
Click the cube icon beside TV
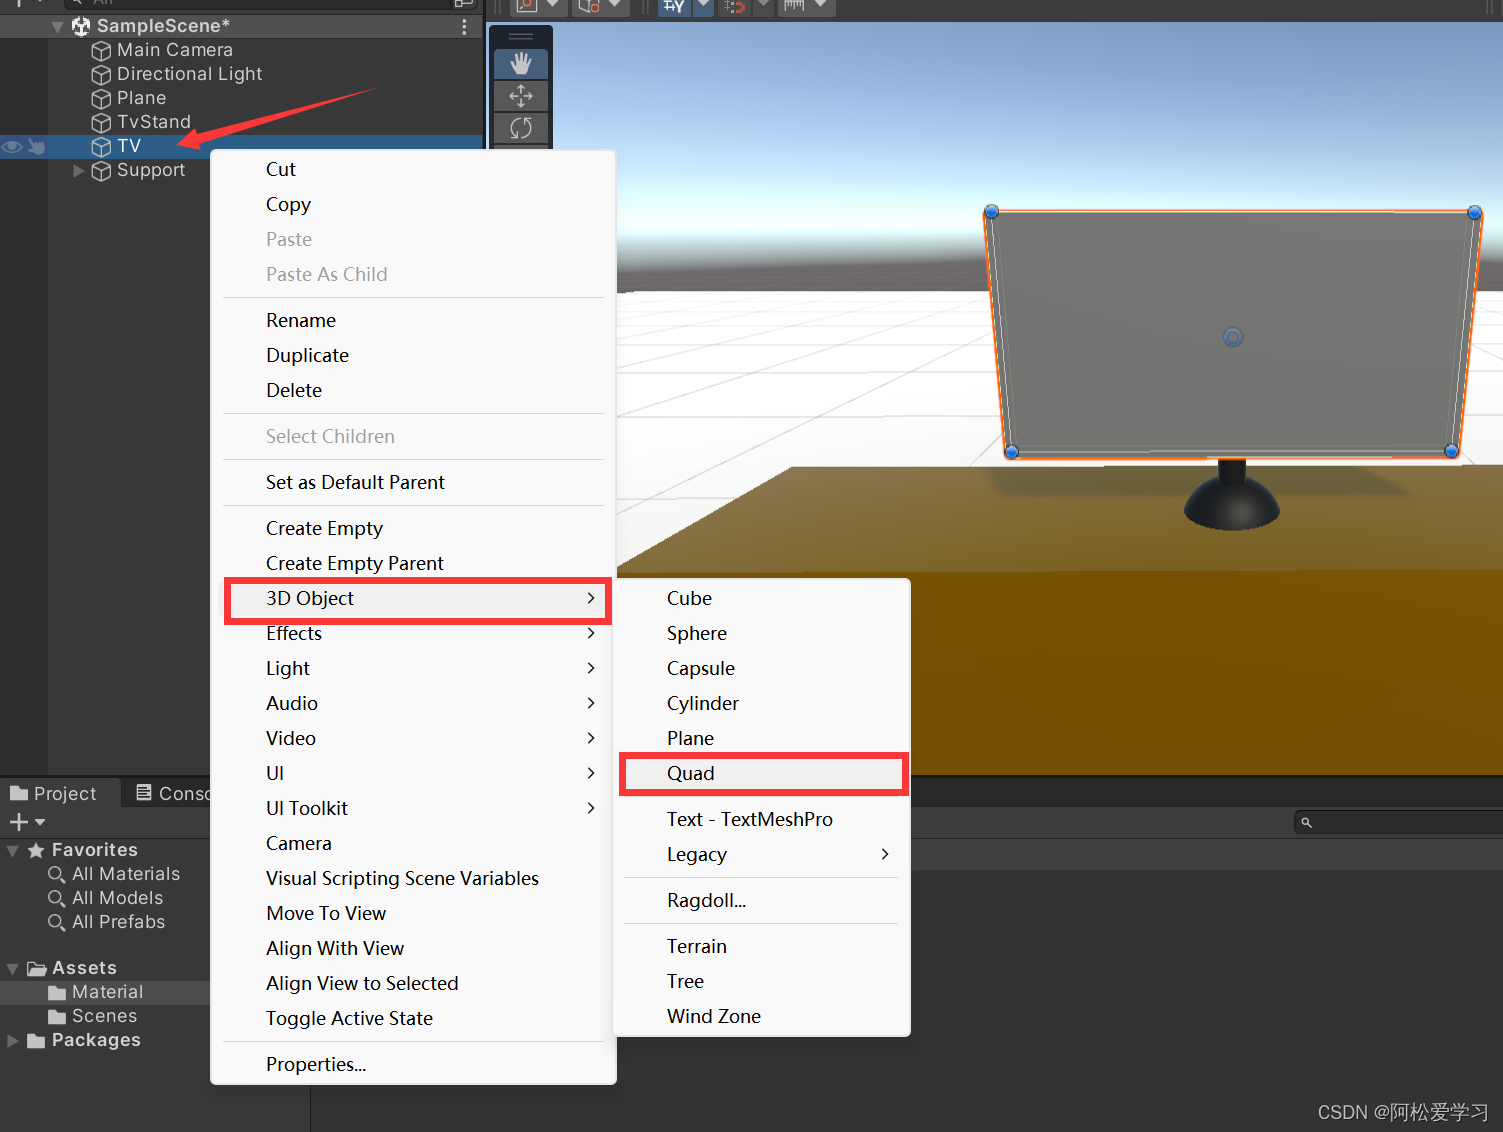101,146
